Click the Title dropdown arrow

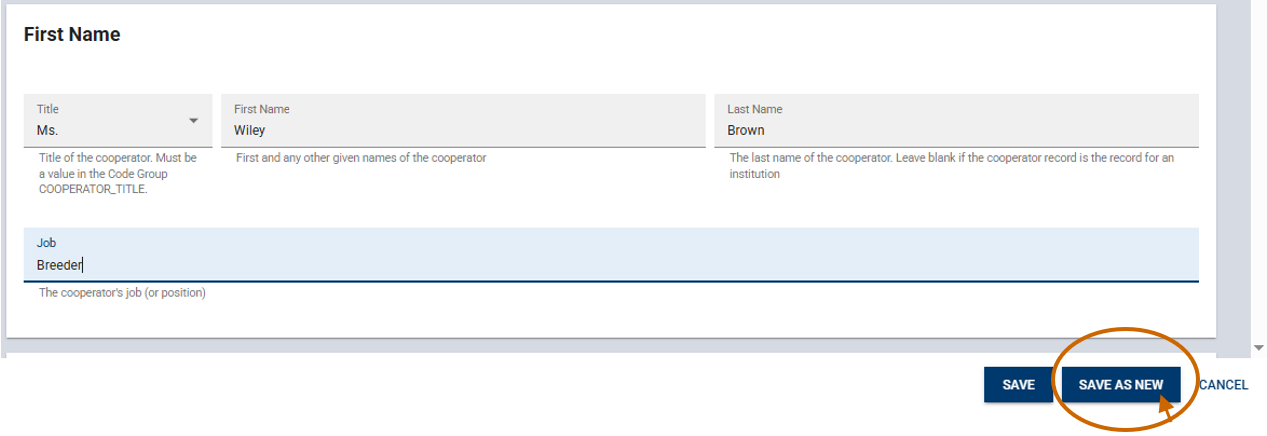pyautogui.click(x=193, y=122)
